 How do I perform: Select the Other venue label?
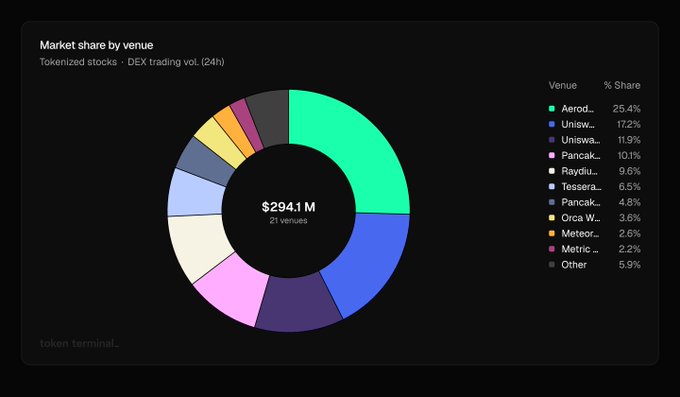click(574, 265)
